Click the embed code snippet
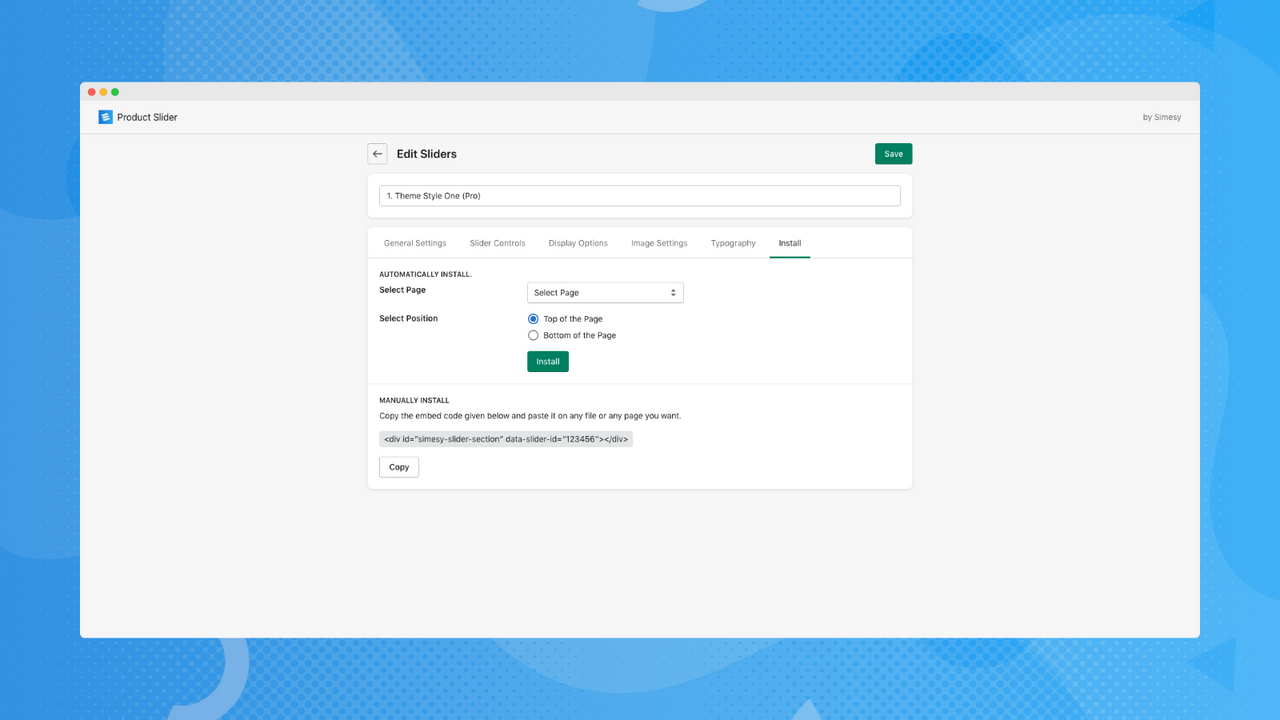 (x=506, y=439)
